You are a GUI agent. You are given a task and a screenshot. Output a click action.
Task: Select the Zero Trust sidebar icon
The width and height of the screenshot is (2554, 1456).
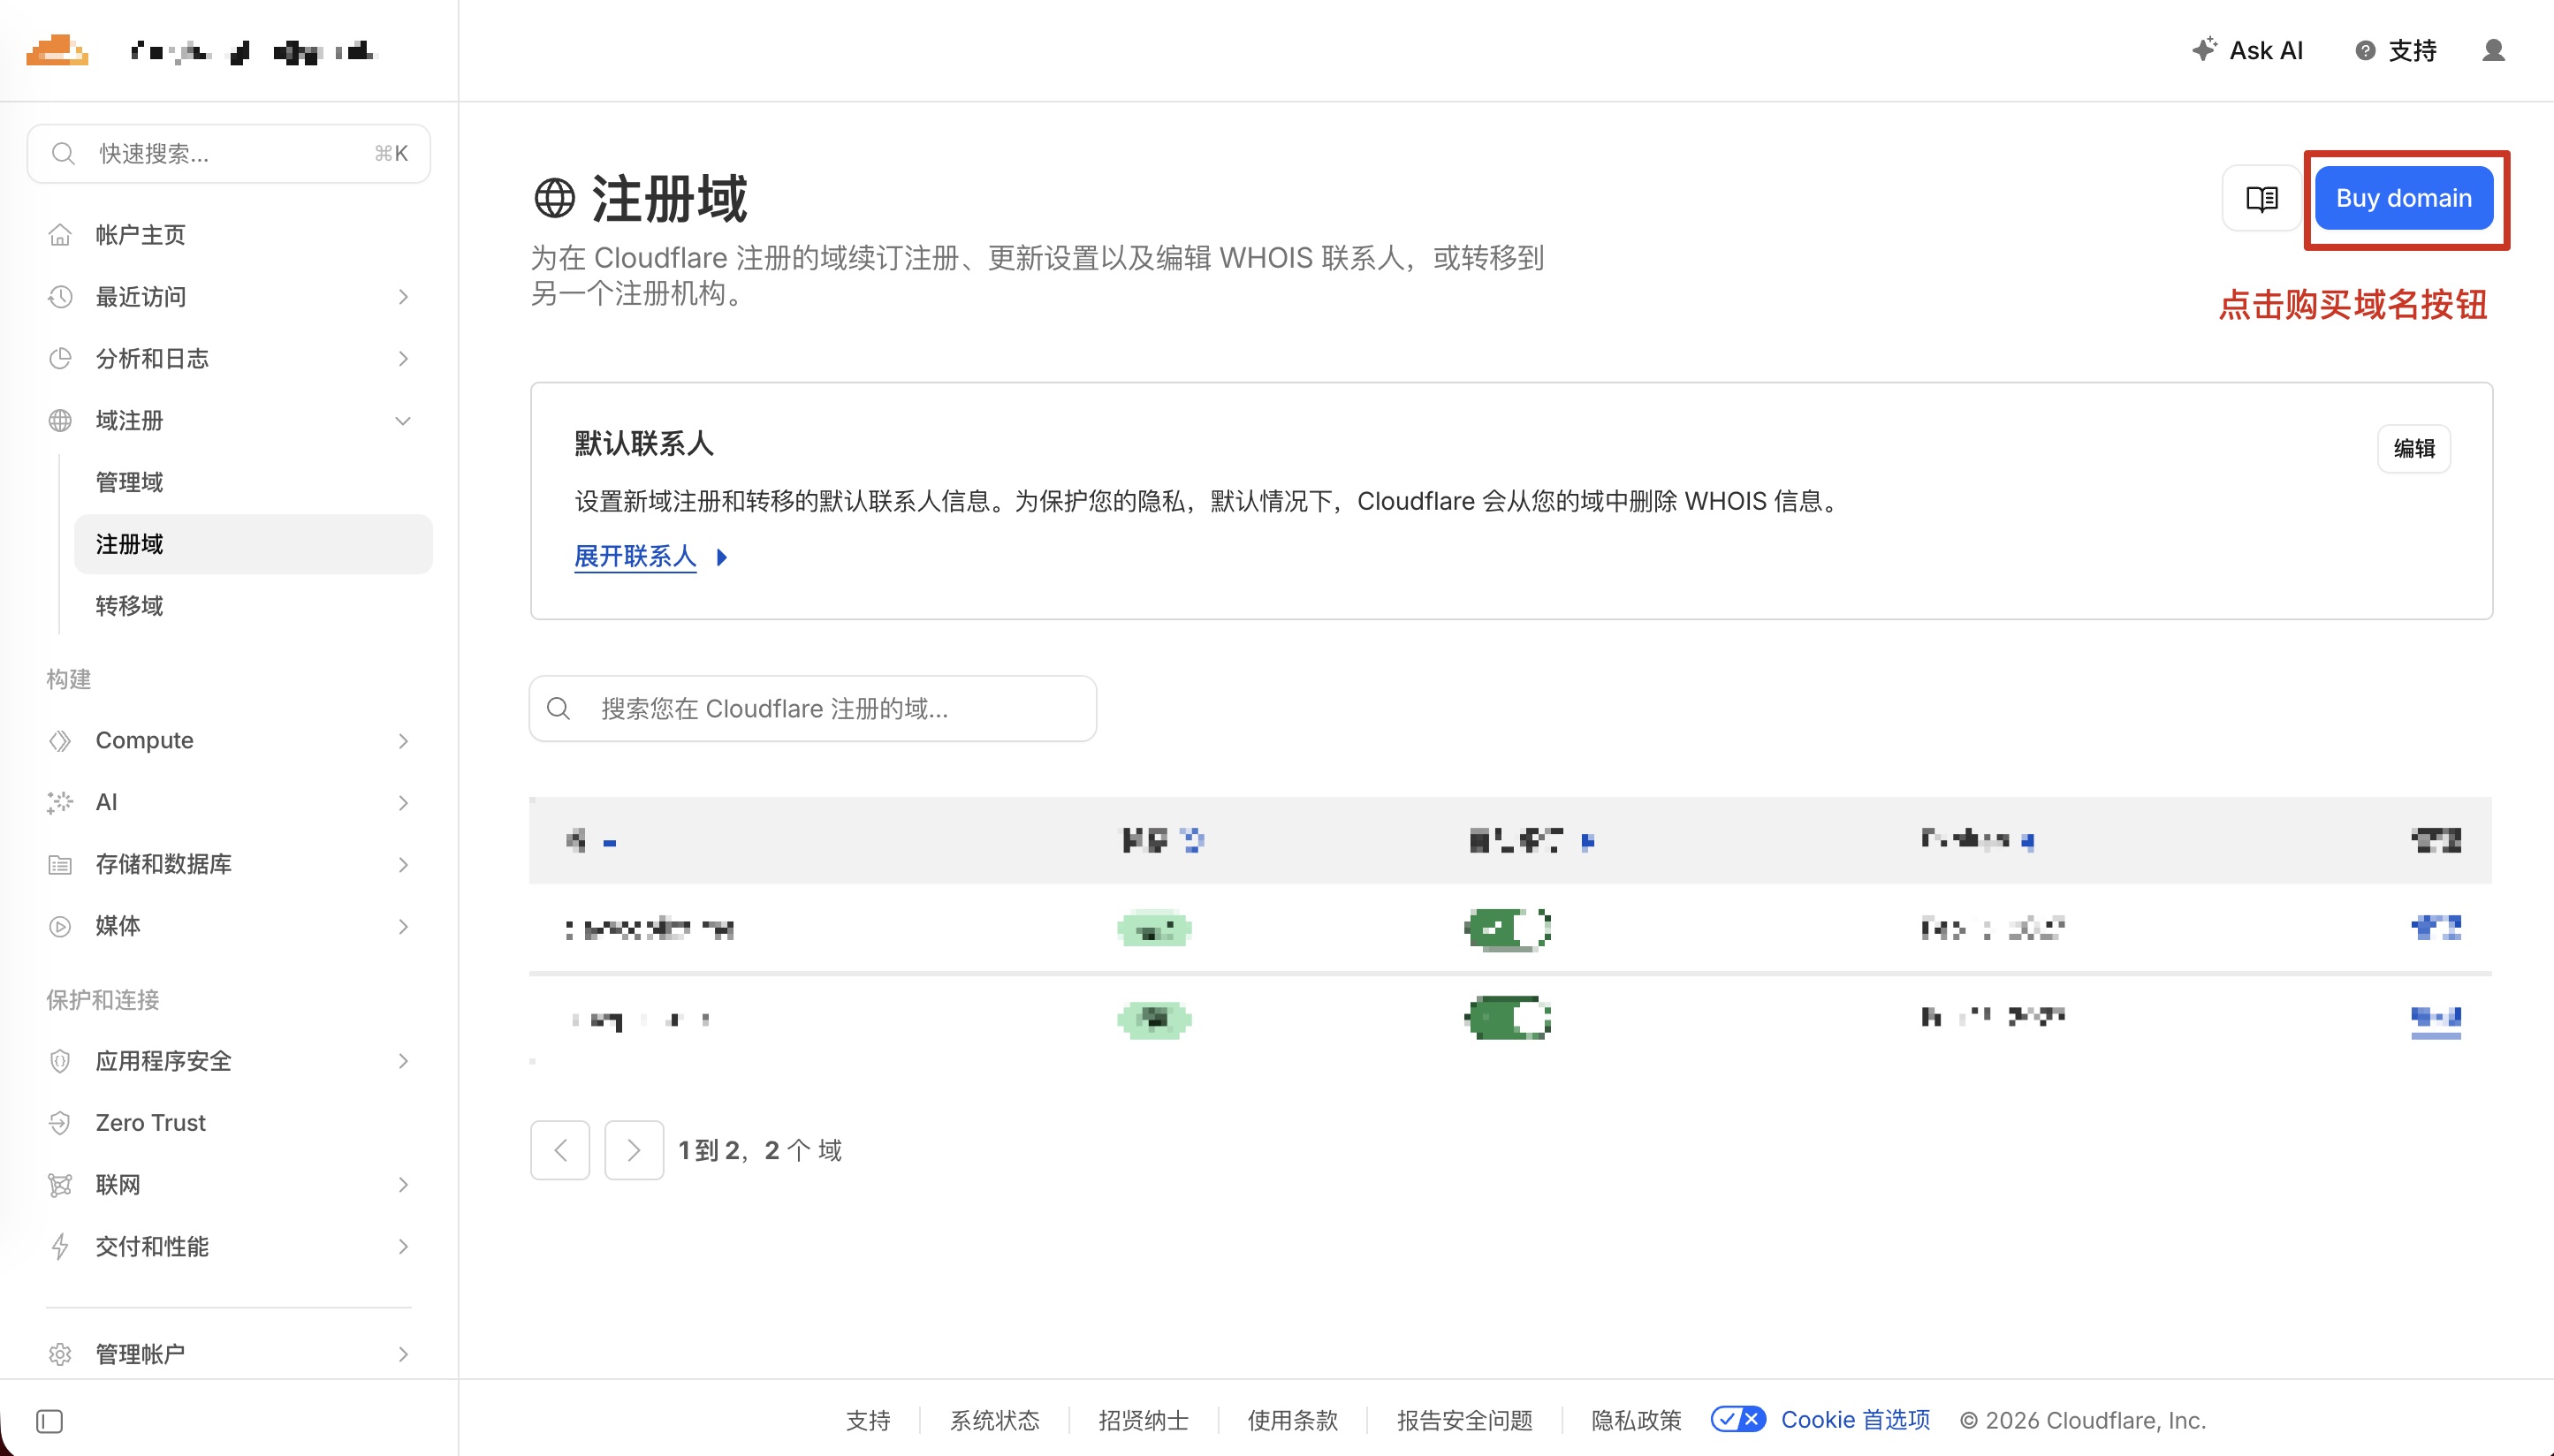[60, 1122]
